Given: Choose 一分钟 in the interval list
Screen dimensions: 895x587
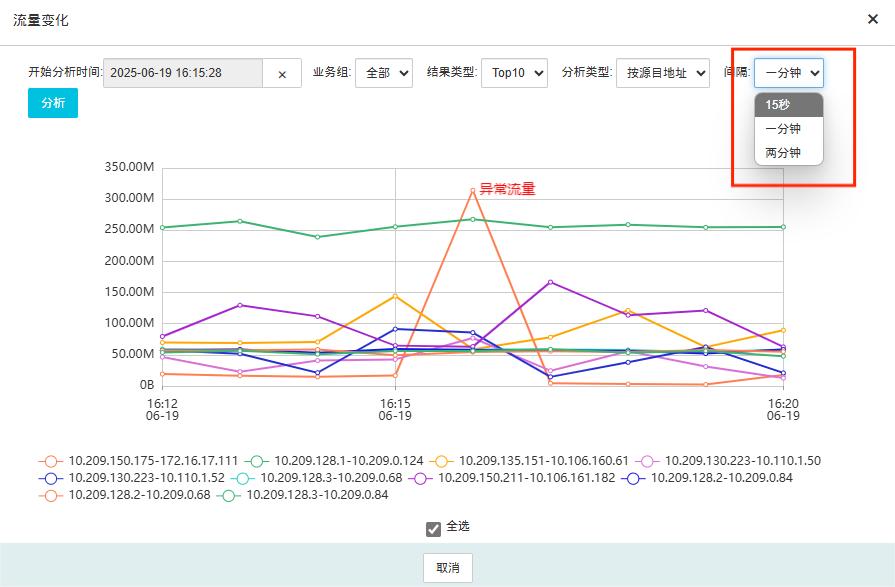Looking at the screenshot, I should 789,129.
